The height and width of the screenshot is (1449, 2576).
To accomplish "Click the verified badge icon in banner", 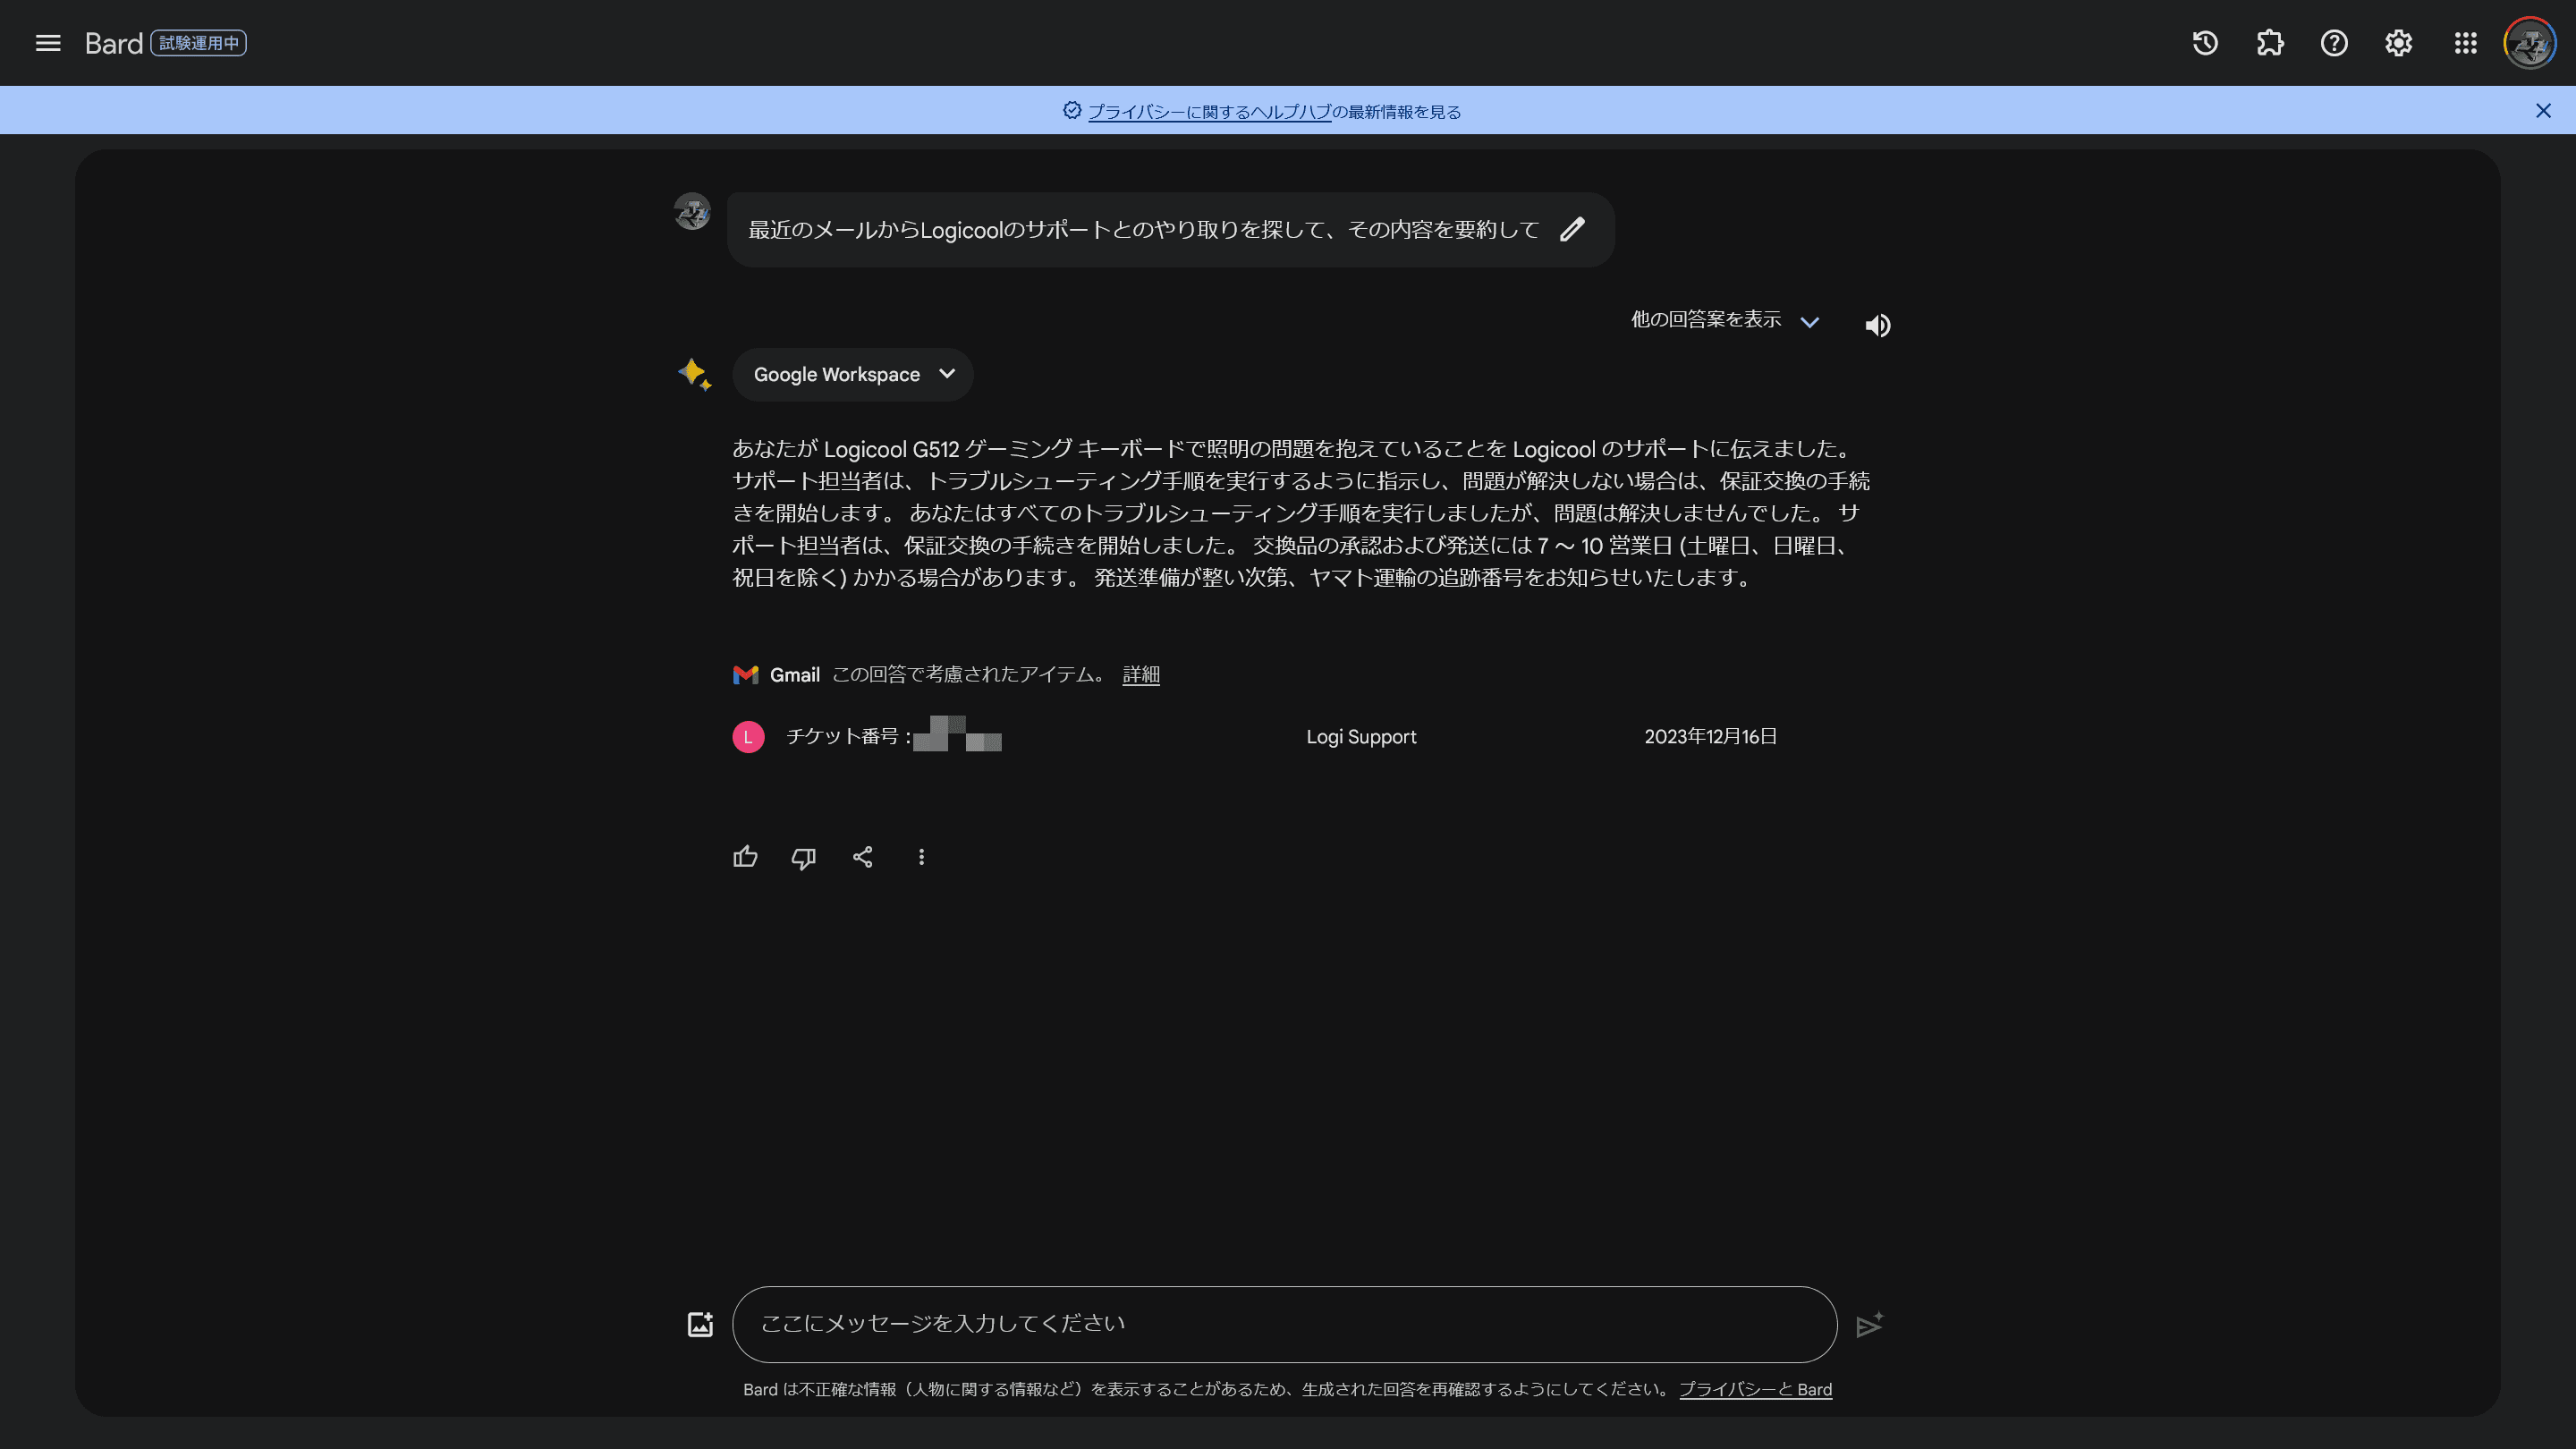I will (1072, 110).
